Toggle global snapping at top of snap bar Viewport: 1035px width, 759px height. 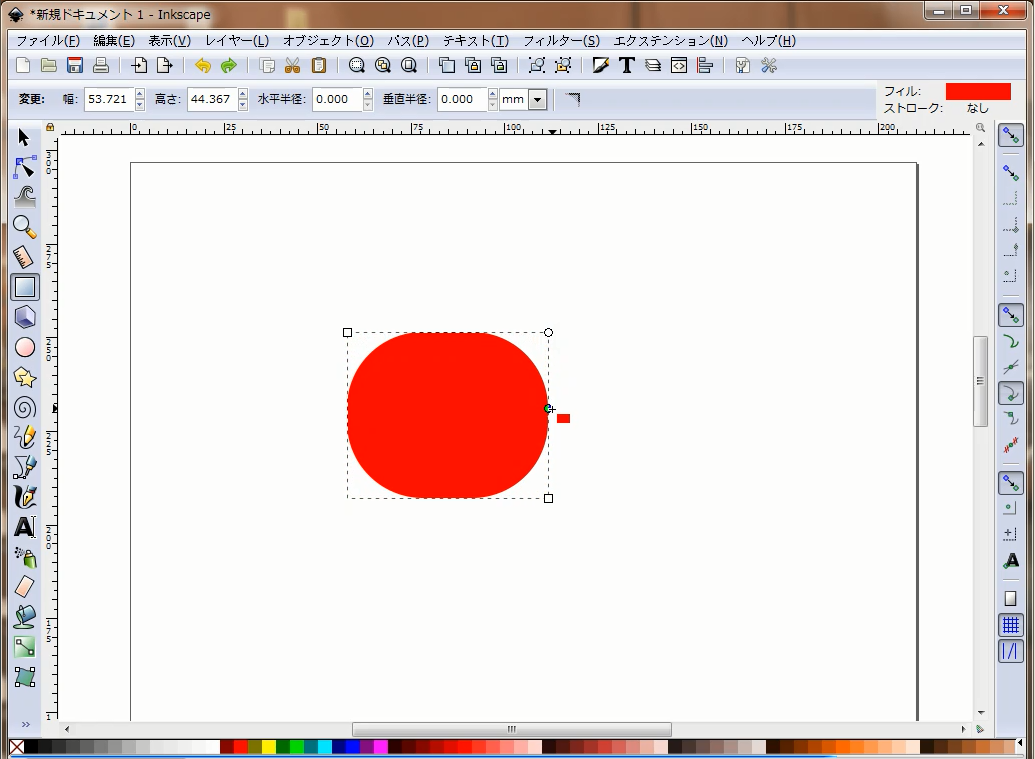[x=1010, y=136]
